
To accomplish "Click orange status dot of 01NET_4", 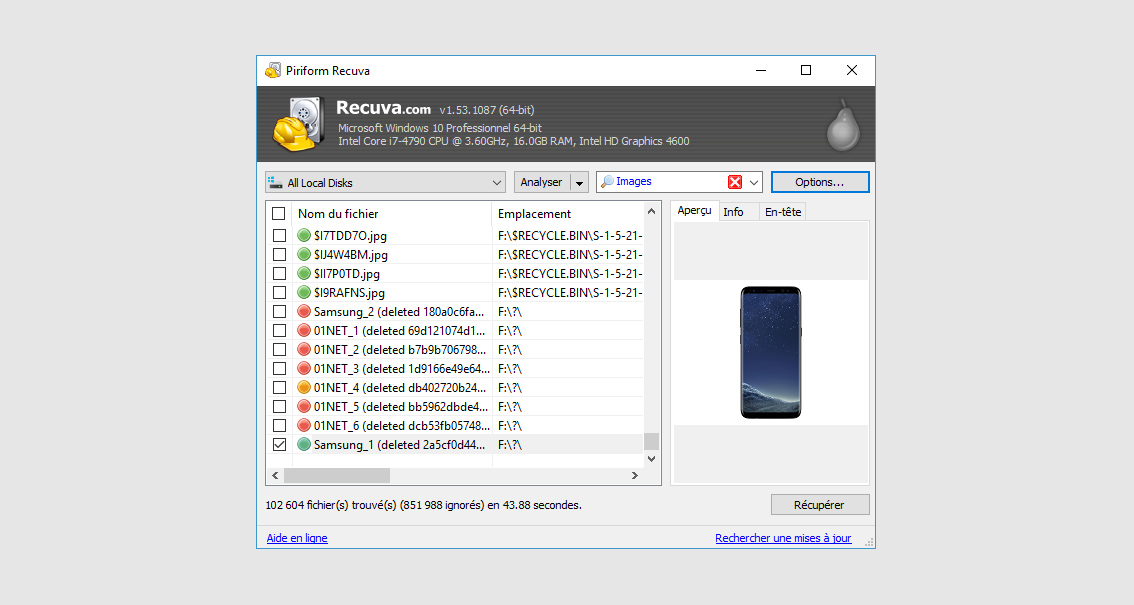I will (x=304, y=387).
